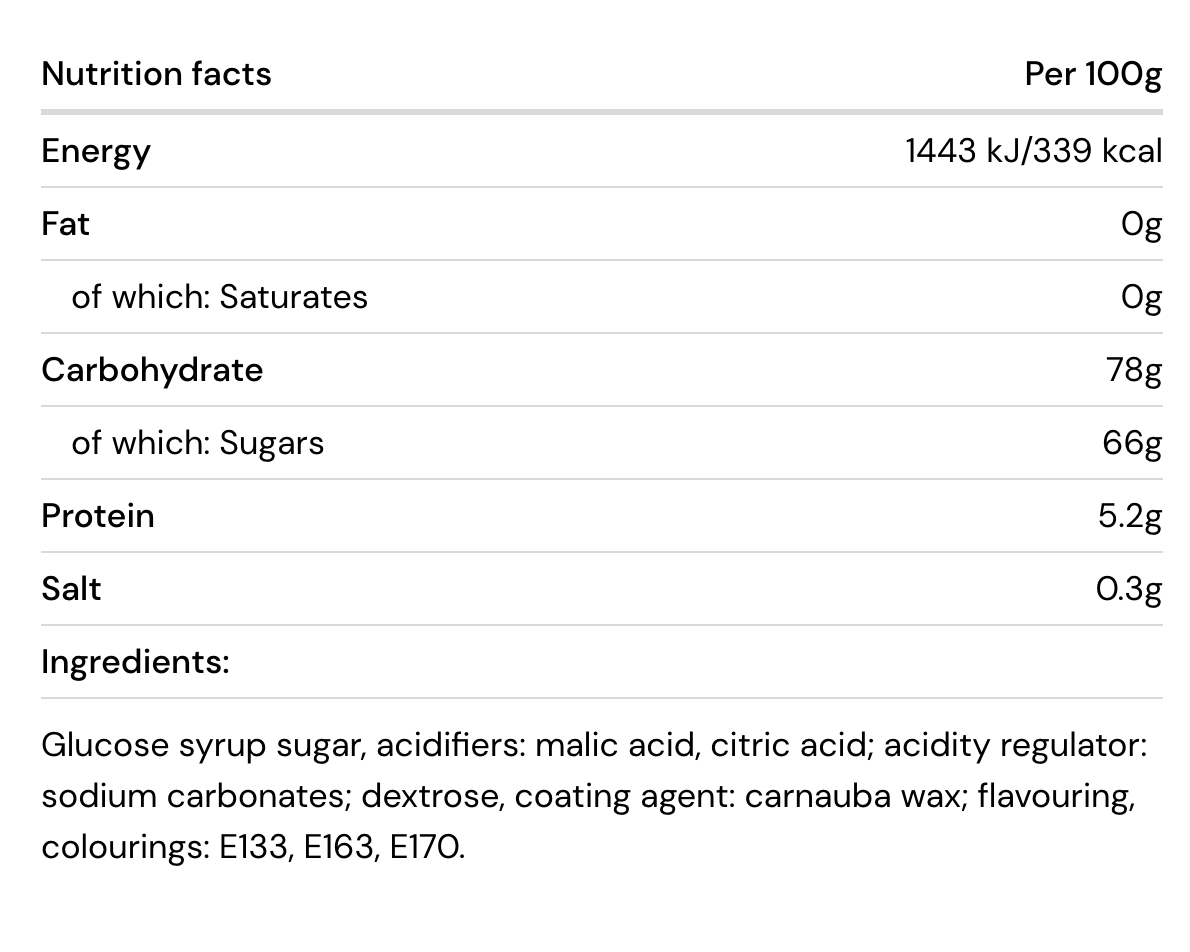Click the 'Glucose syrup sugar' ingredients text
Viewport: 1190px width, 952px height.
pos(201,746)
